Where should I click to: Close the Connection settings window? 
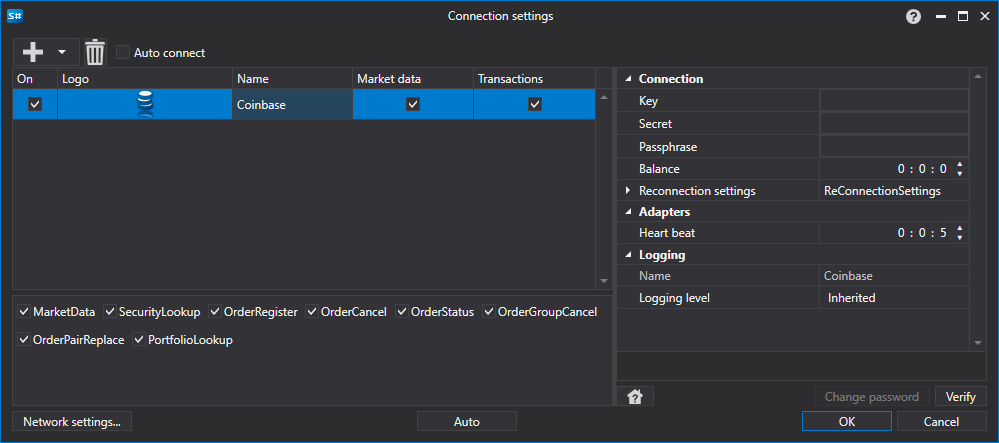[x=984, y=17]
